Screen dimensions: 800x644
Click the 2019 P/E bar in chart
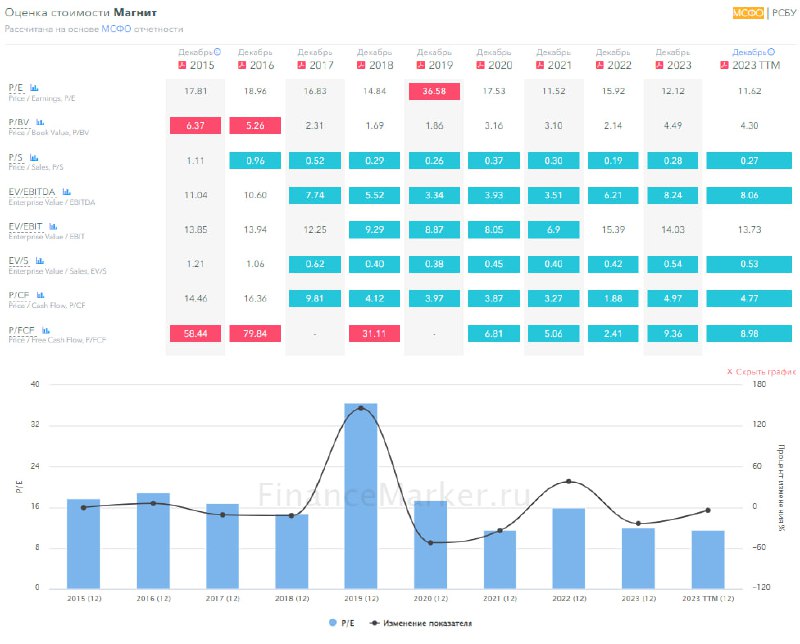point(361,496)
